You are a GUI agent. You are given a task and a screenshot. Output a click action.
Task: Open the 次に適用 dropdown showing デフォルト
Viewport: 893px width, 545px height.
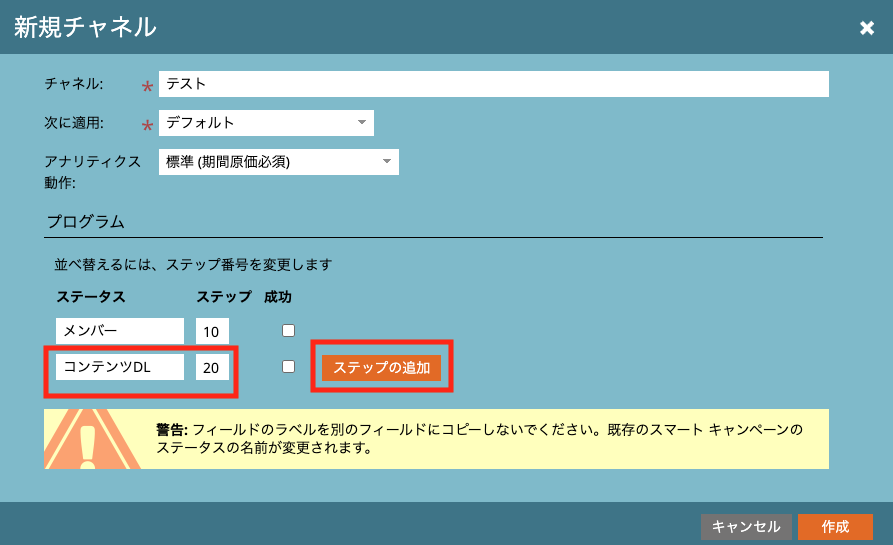tap(266, 123)
